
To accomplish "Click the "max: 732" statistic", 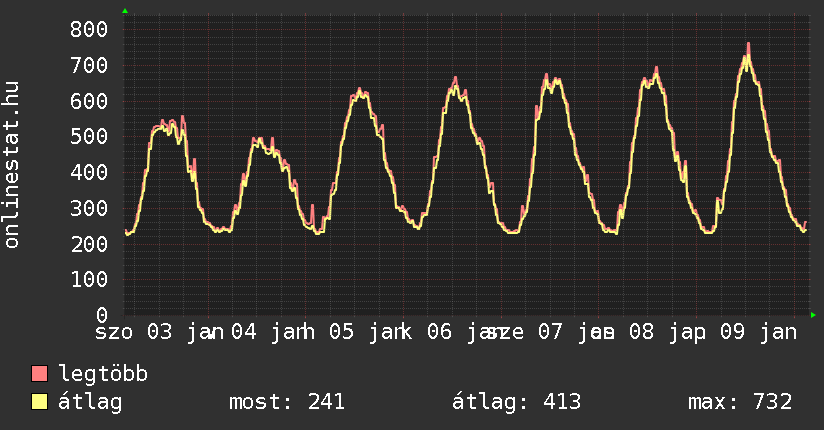I will tap(740, 402).
